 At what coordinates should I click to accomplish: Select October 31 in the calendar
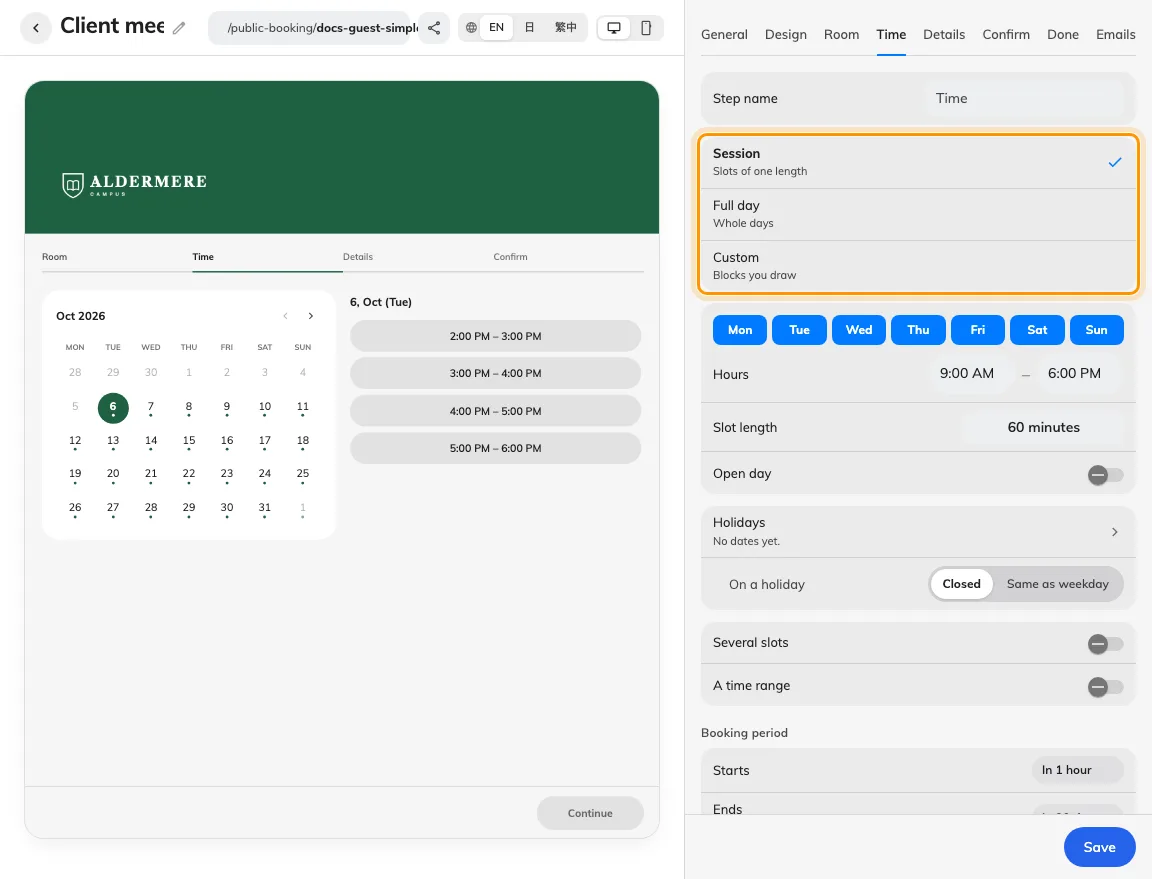(x=264, y=509)
